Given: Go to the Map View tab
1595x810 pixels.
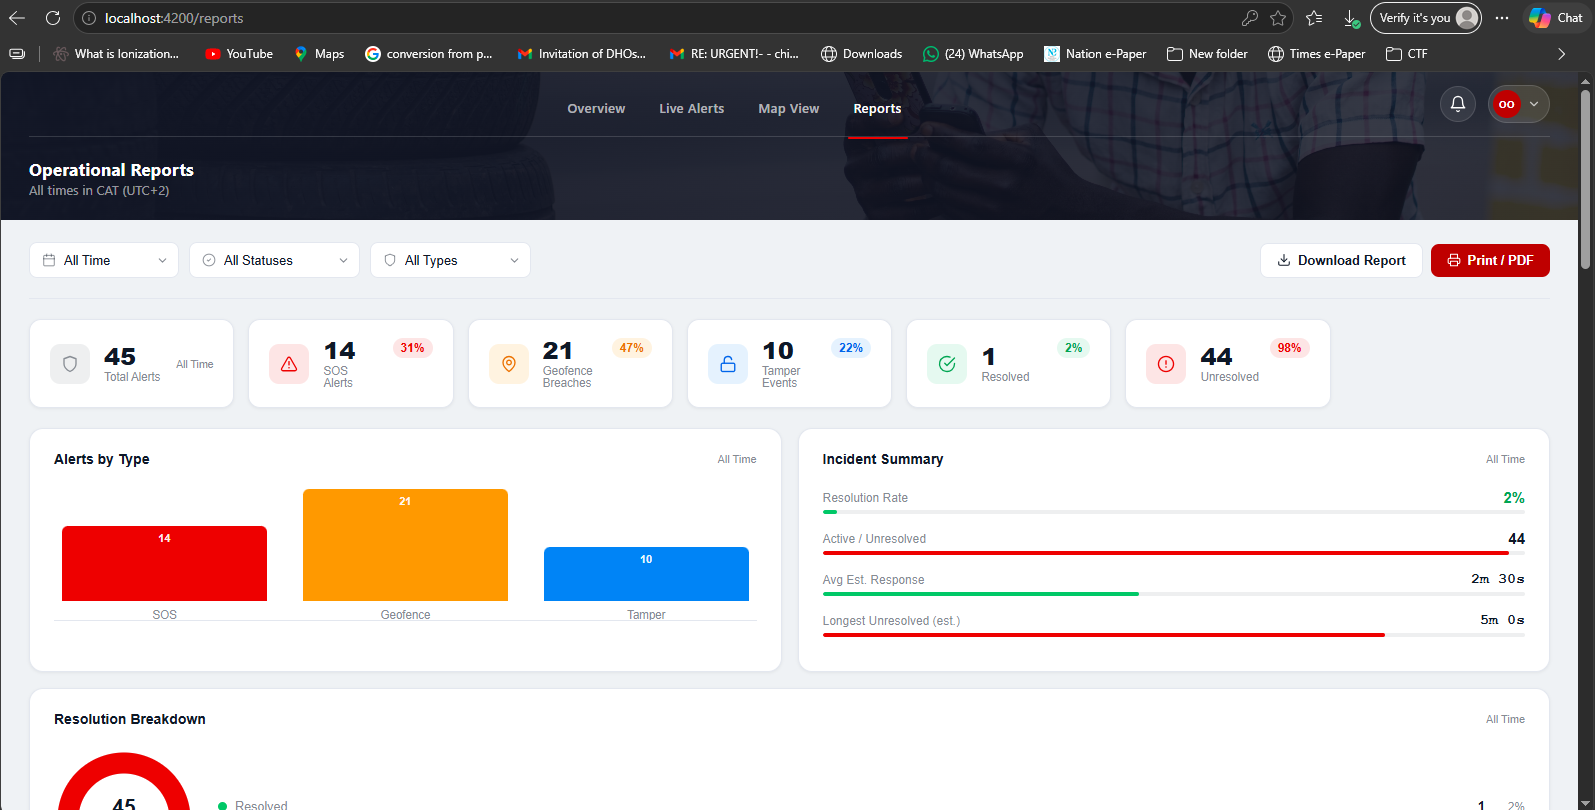Looking at the screenshot, I should click(788, 109).
